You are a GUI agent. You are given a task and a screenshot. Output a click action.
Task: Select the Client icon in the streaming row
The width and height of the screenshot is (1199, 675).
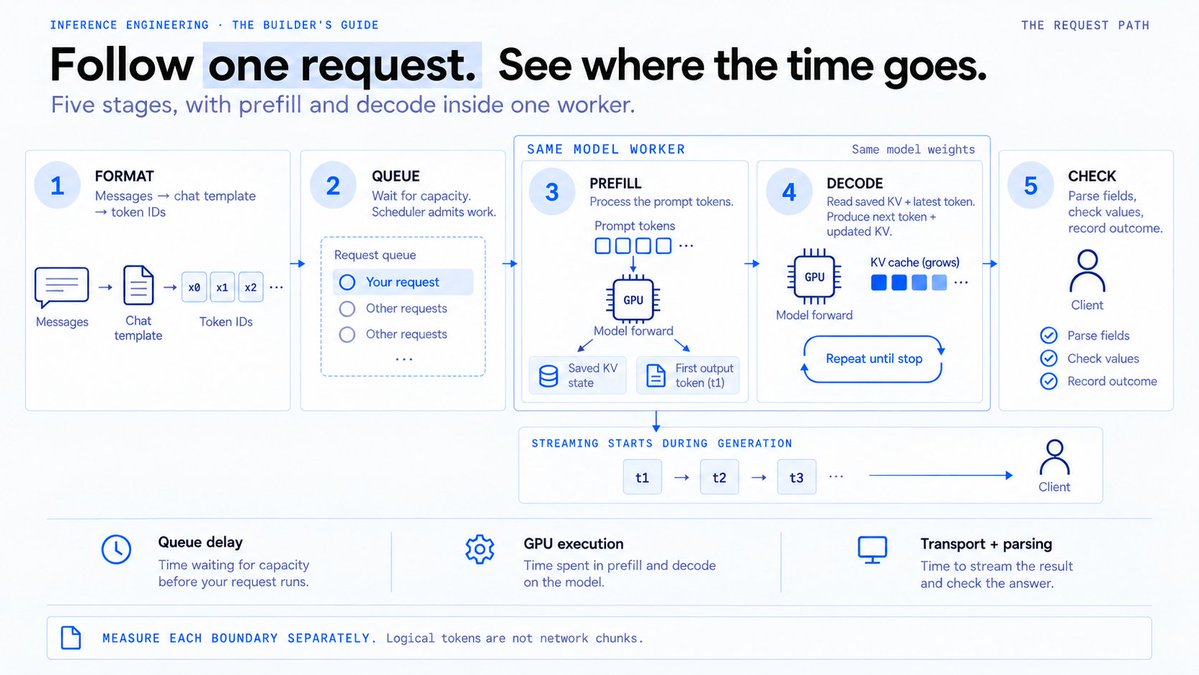pos(1054,457)
